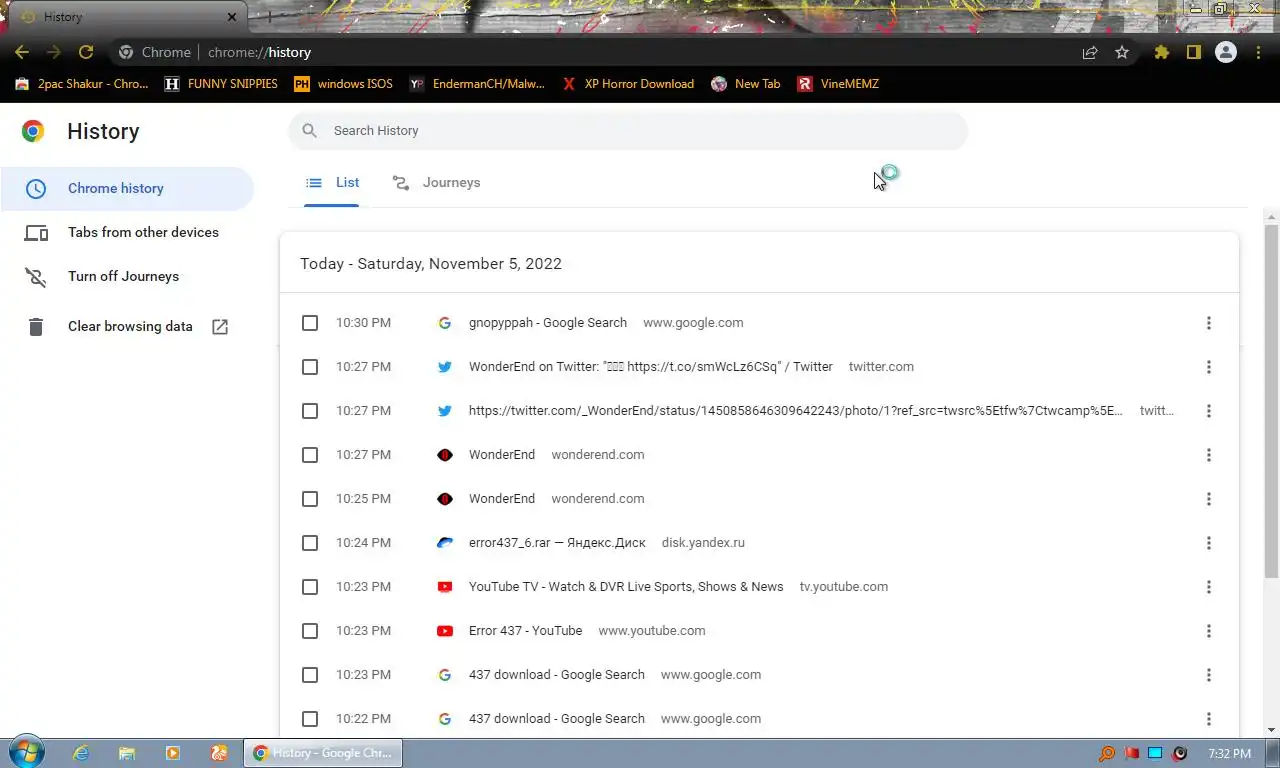This screenshot has height=768, width=1280.
Task: Click the WonderEnd favicon at 10:25 PM
Action: point(445,499)
